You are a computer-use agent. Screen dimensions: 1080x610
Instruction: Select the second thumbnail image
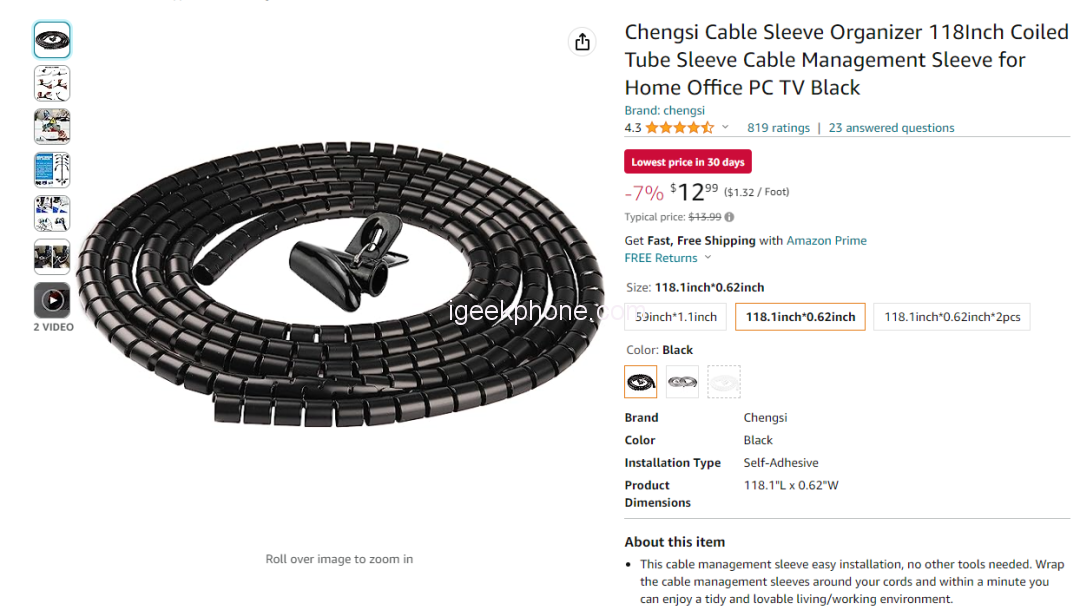[x=52, y=83]
